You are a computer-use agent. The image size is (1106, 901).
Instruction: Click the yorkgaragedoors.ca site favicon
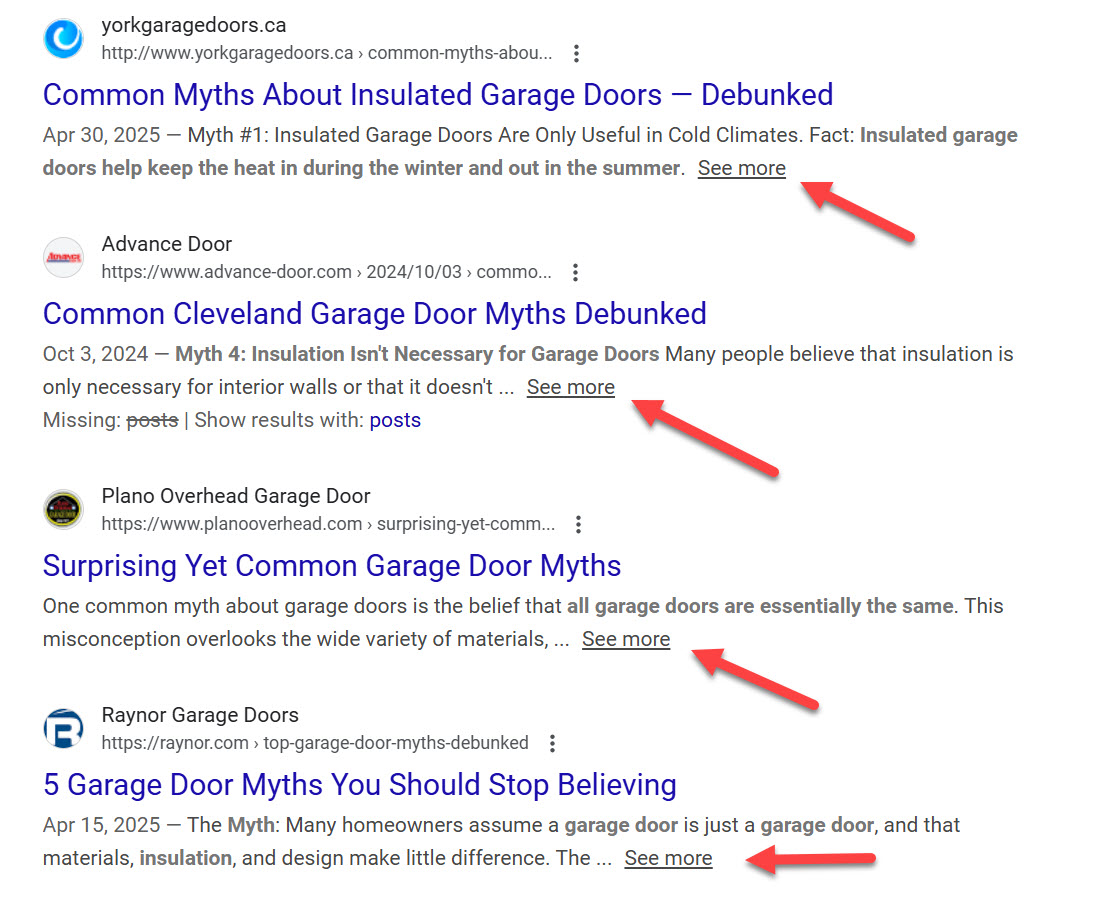[63, 38]
